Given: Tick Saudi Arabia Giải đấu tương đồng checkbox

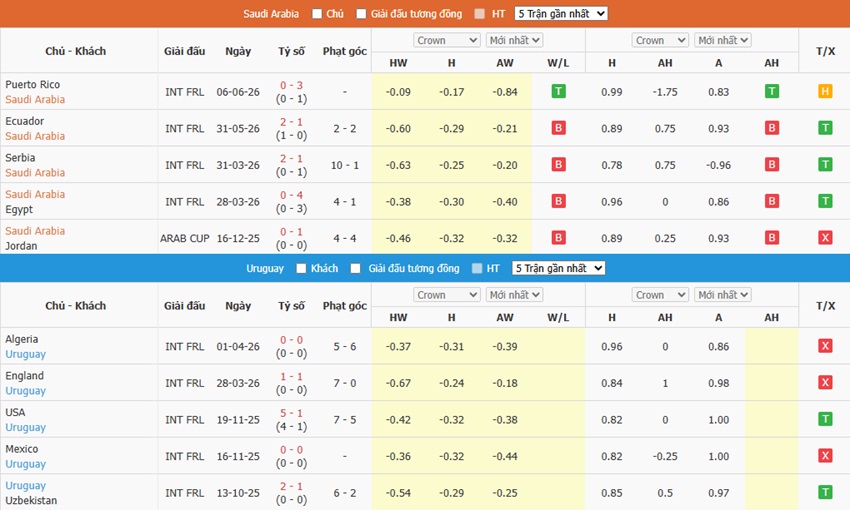Looking at the screenshot, I should (x=361, y=14).
